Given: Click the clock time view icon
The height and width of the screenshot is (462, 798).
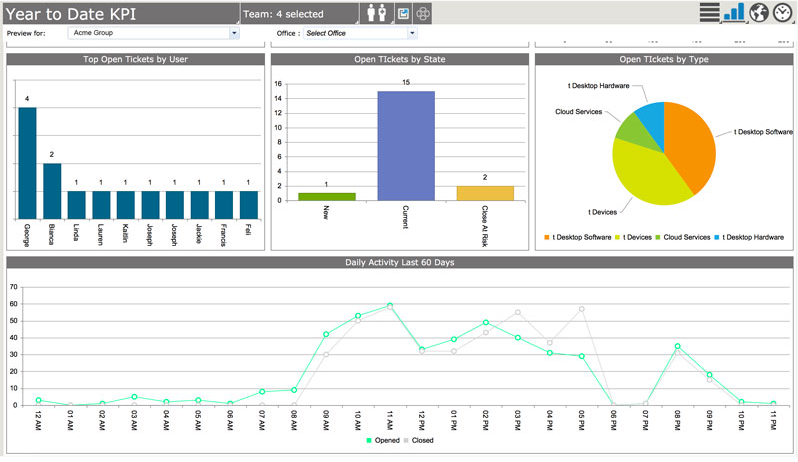Looking at the screenshot, I should coord(783,12).
